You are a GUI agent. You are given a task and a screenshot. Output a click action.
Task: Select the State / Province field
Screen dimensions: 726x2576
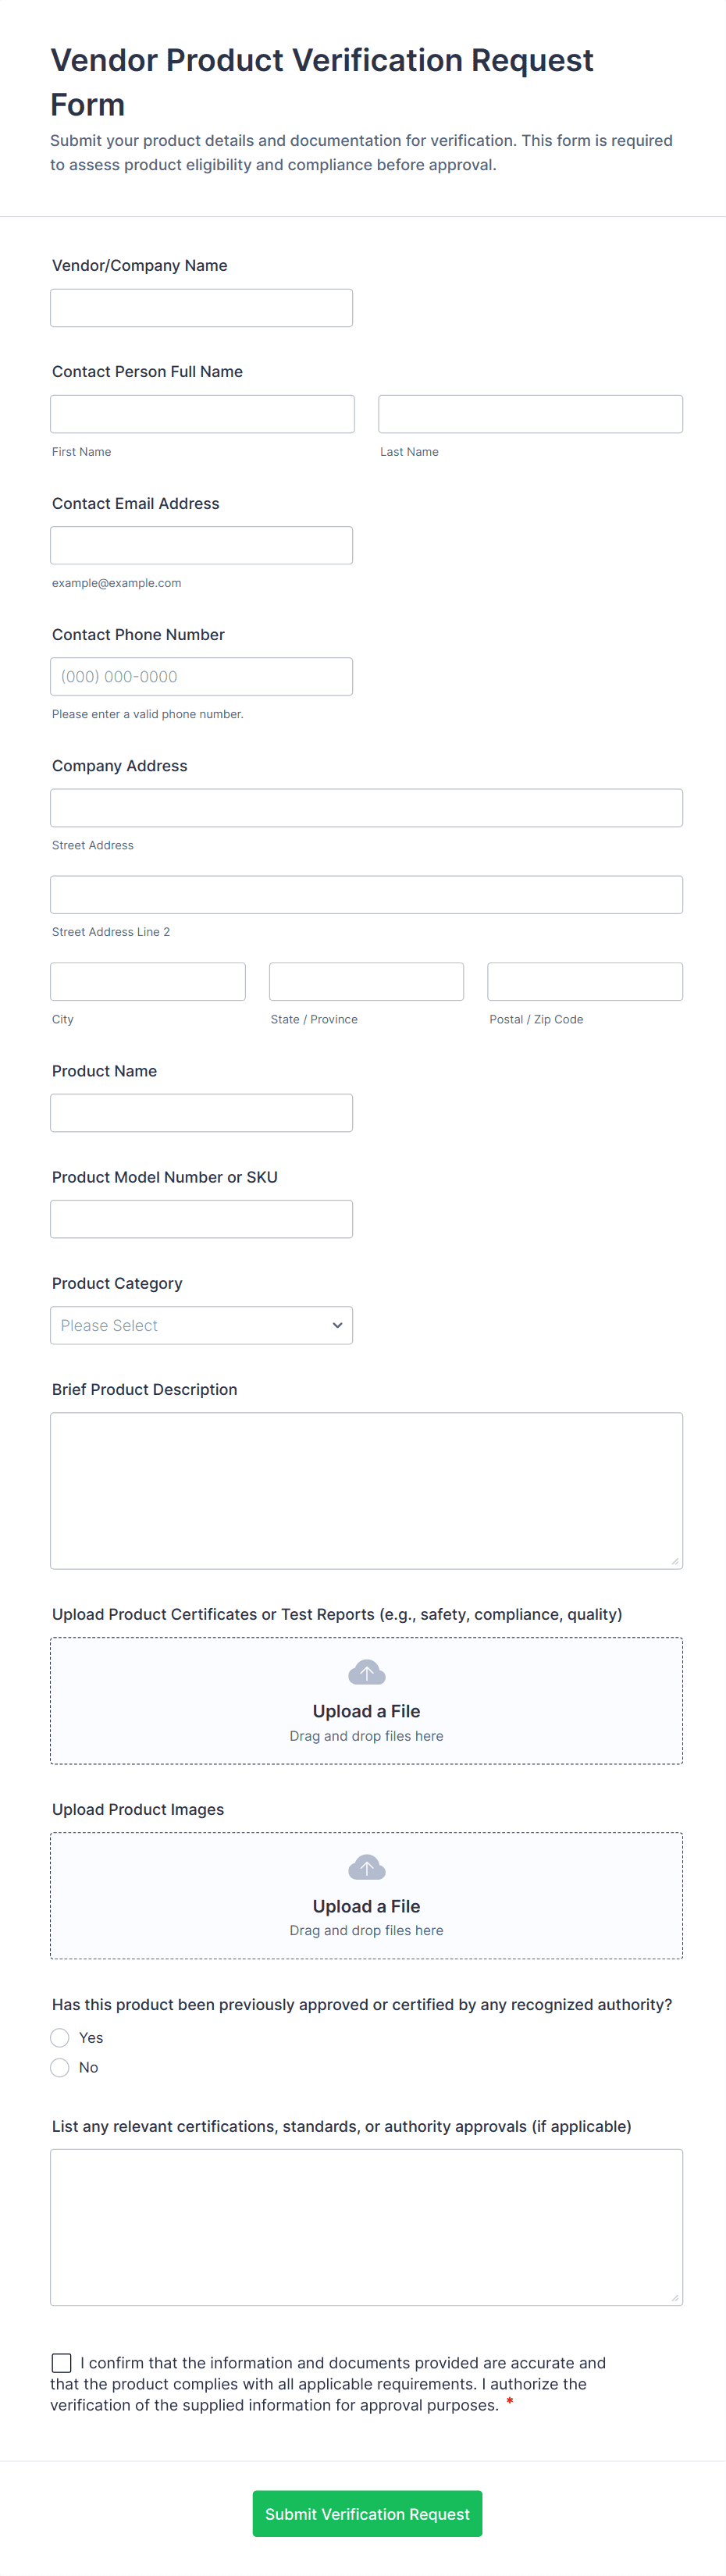click(x=366, y=981)
